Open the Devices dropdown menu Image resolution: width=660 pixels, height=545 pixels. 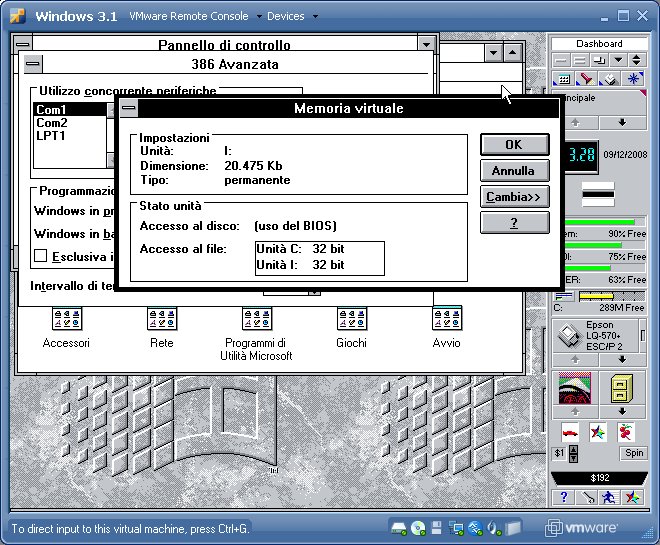click(292, 16)
